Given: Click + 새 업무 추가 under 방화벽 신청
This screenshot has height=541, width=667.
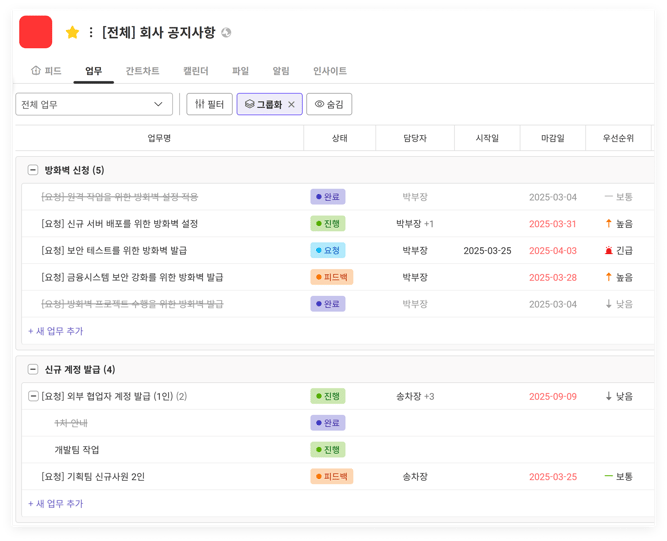Looking at the screenshot, I should click(56, 331).
